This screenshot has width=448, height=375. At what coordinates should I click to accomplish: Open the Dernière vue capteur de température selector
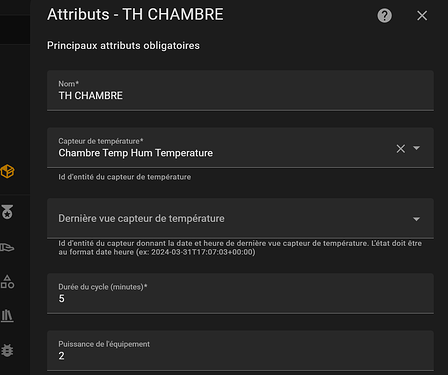coord(240,218)
